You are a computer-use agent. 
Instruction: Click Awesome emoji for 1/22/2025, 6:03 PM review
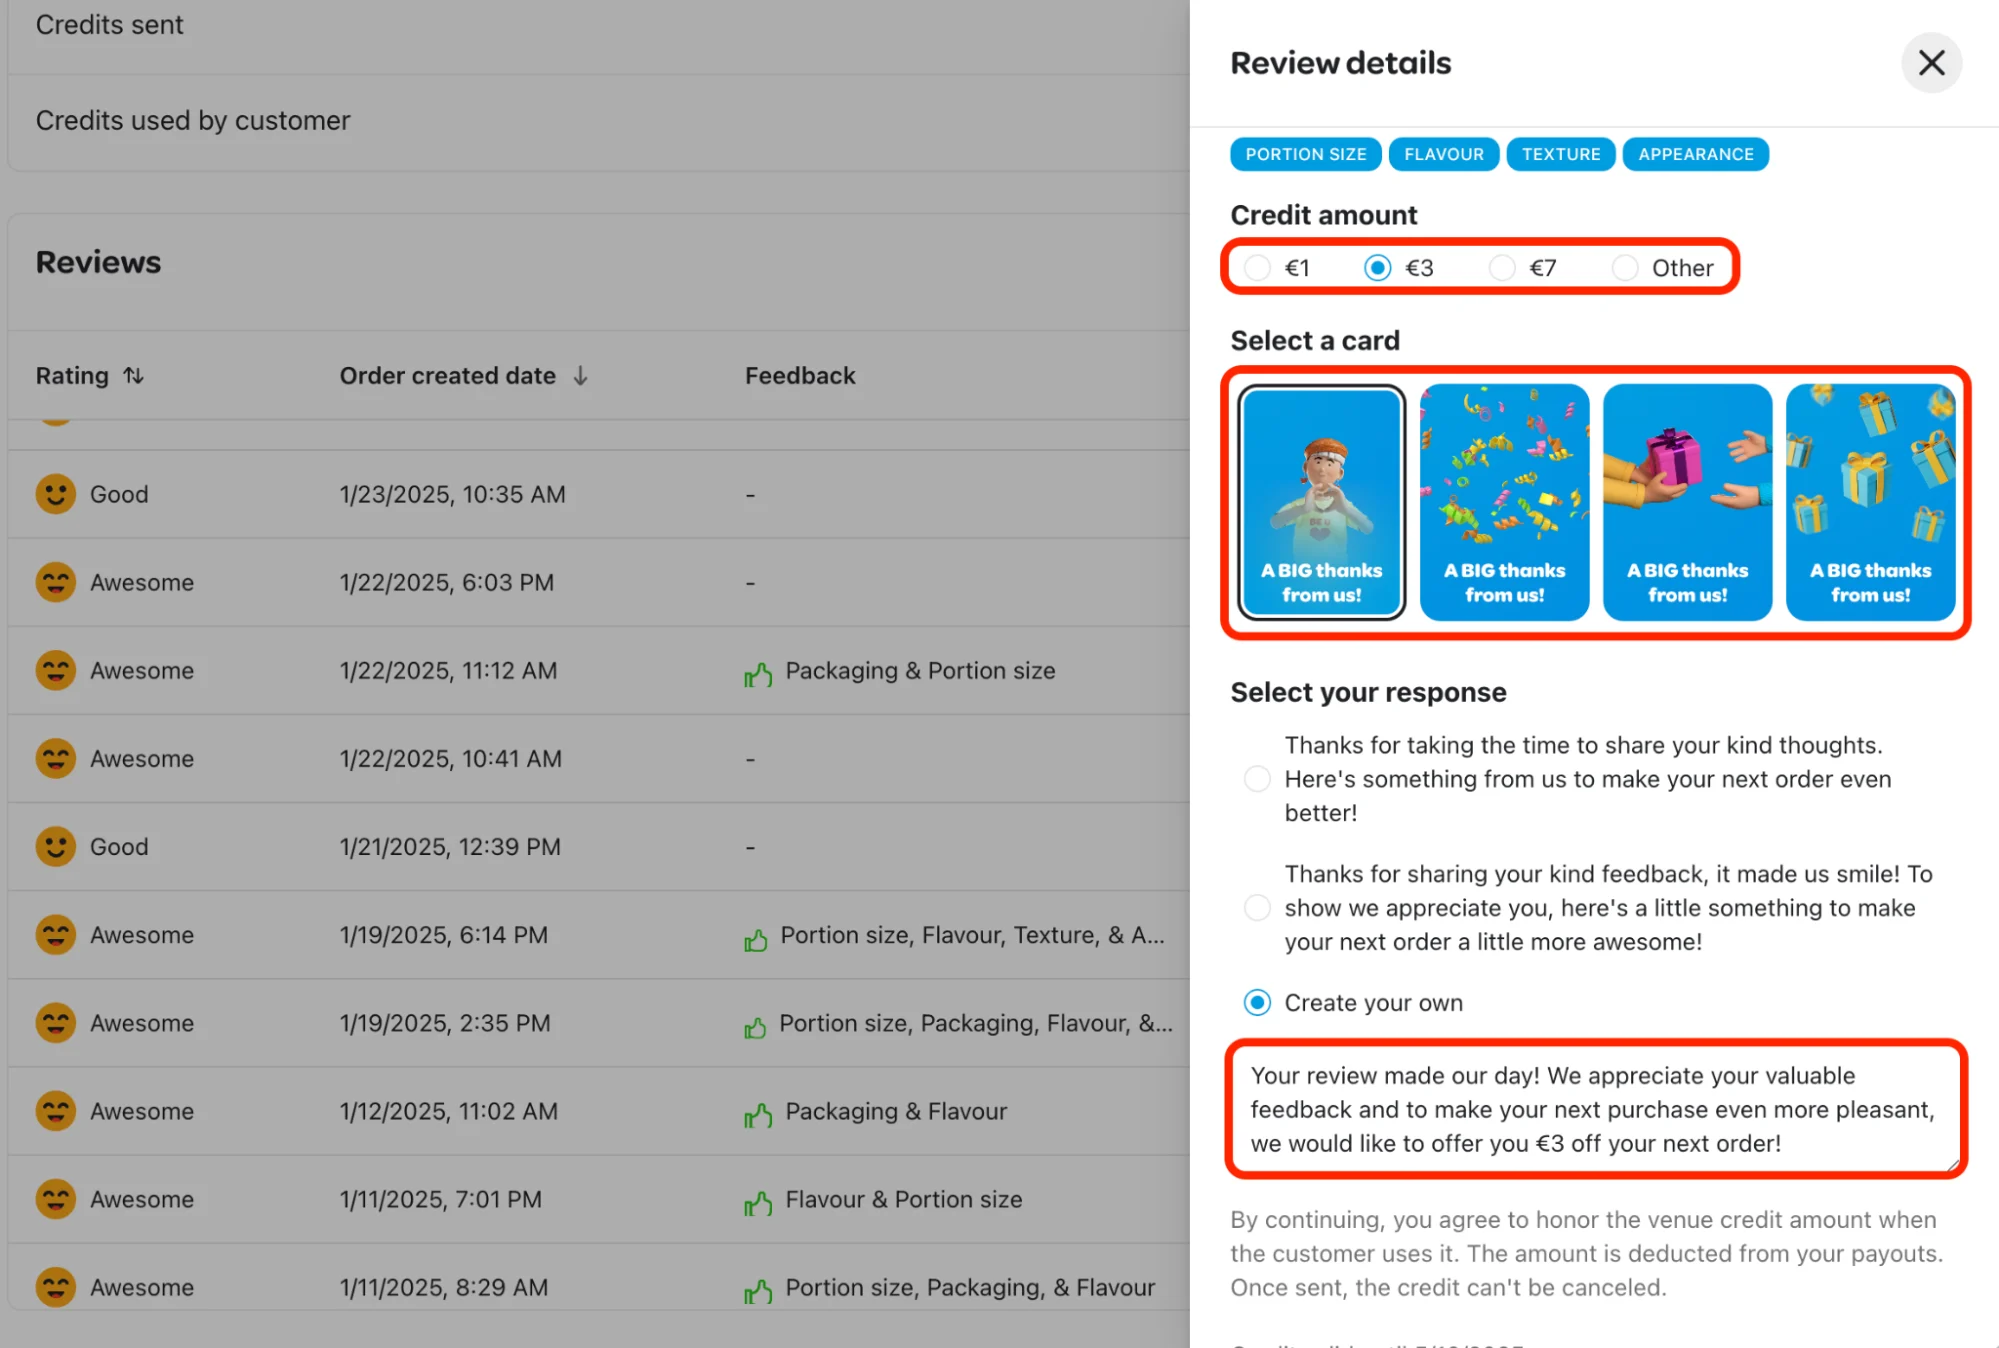pyautogui.click(x=56, y=582)
